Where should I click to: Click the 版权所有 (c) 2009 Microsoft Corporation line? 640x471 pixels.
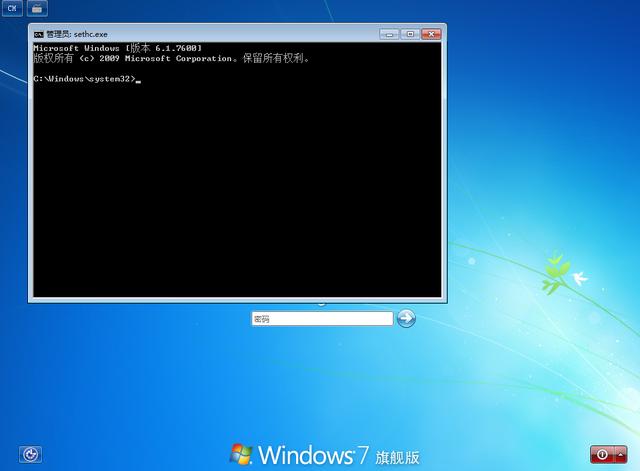pyautogui.click(x=171, y=58)
